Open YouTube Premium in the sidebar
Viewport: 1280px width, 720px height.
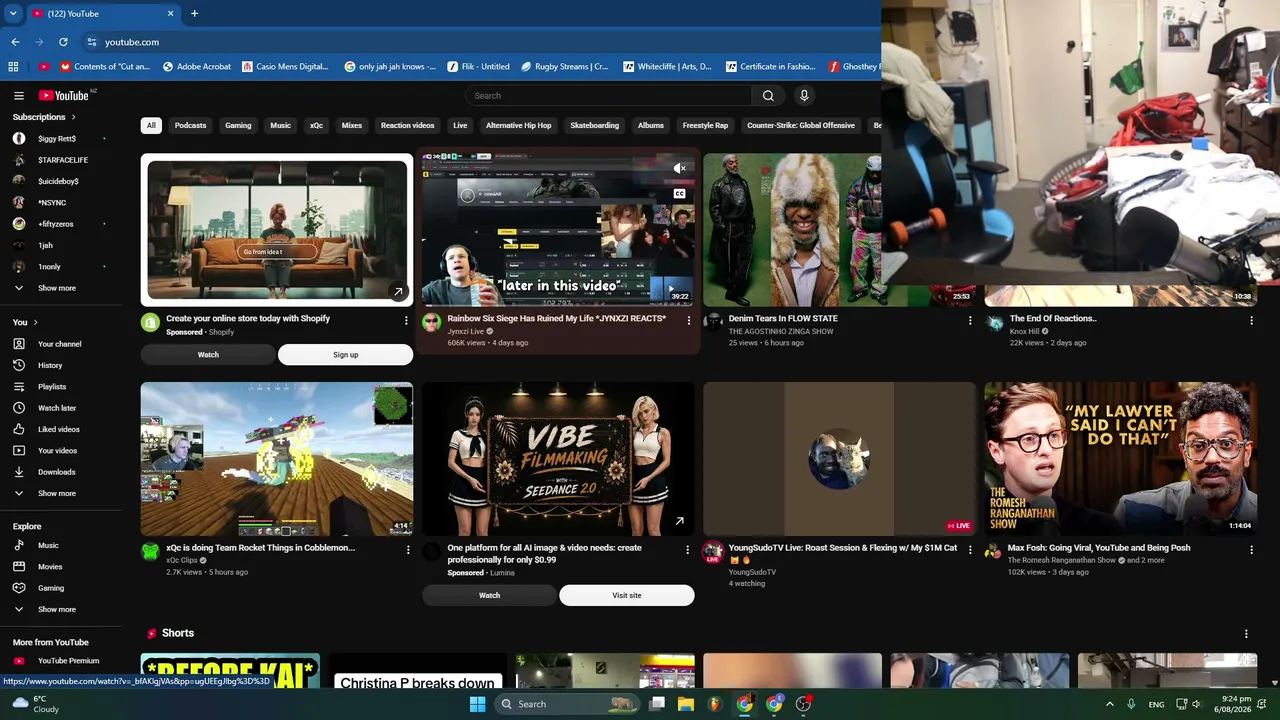[x=68, y=661]
